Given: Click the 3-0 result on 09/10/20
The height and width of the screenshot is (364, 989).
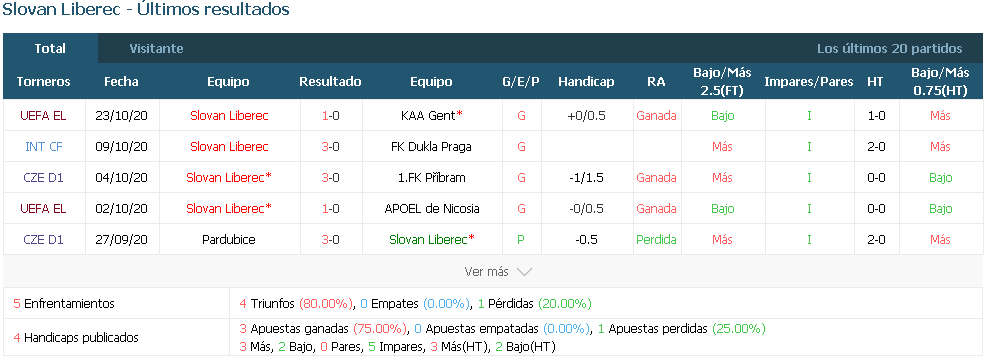Looking at the screenshot, I should (331, 146).
